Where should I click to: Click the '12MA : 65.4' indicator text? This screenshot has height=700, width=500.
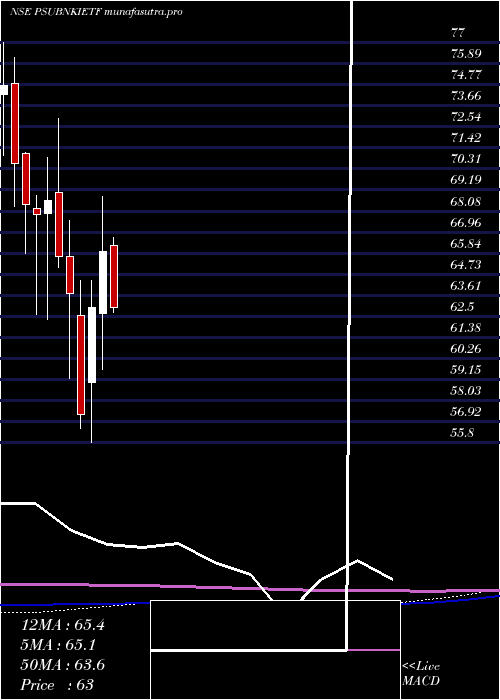[62, 625]
